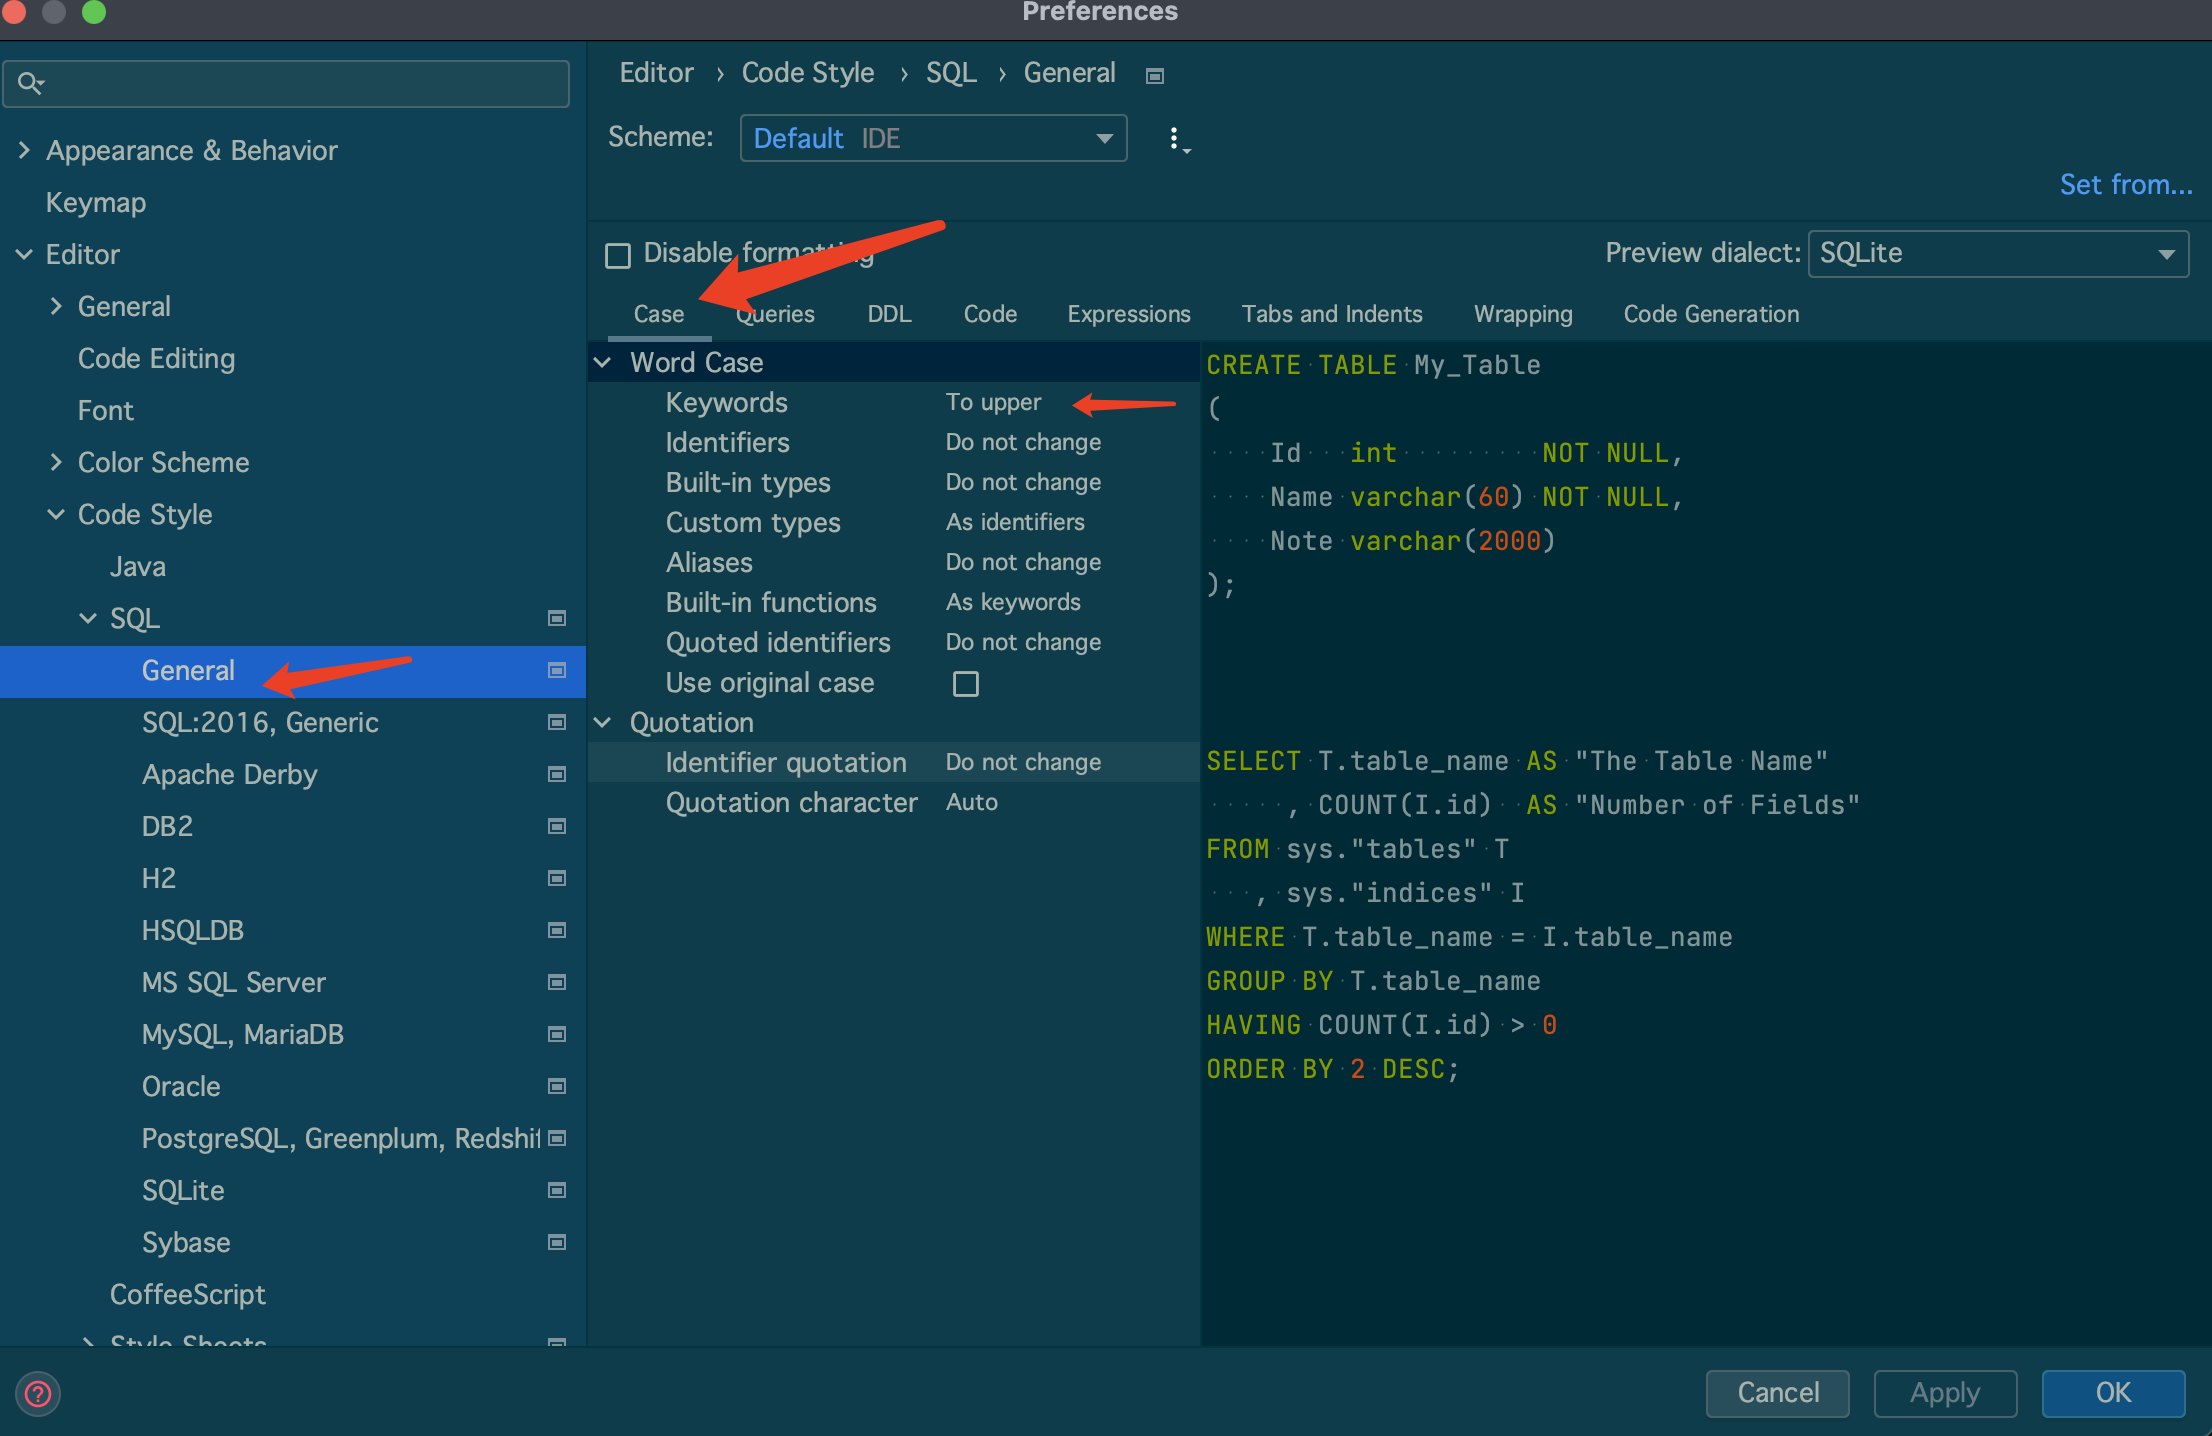Expand the Color Scheme section
This screenshot has height=1436, width=2212.
click(x=56, y=463)
